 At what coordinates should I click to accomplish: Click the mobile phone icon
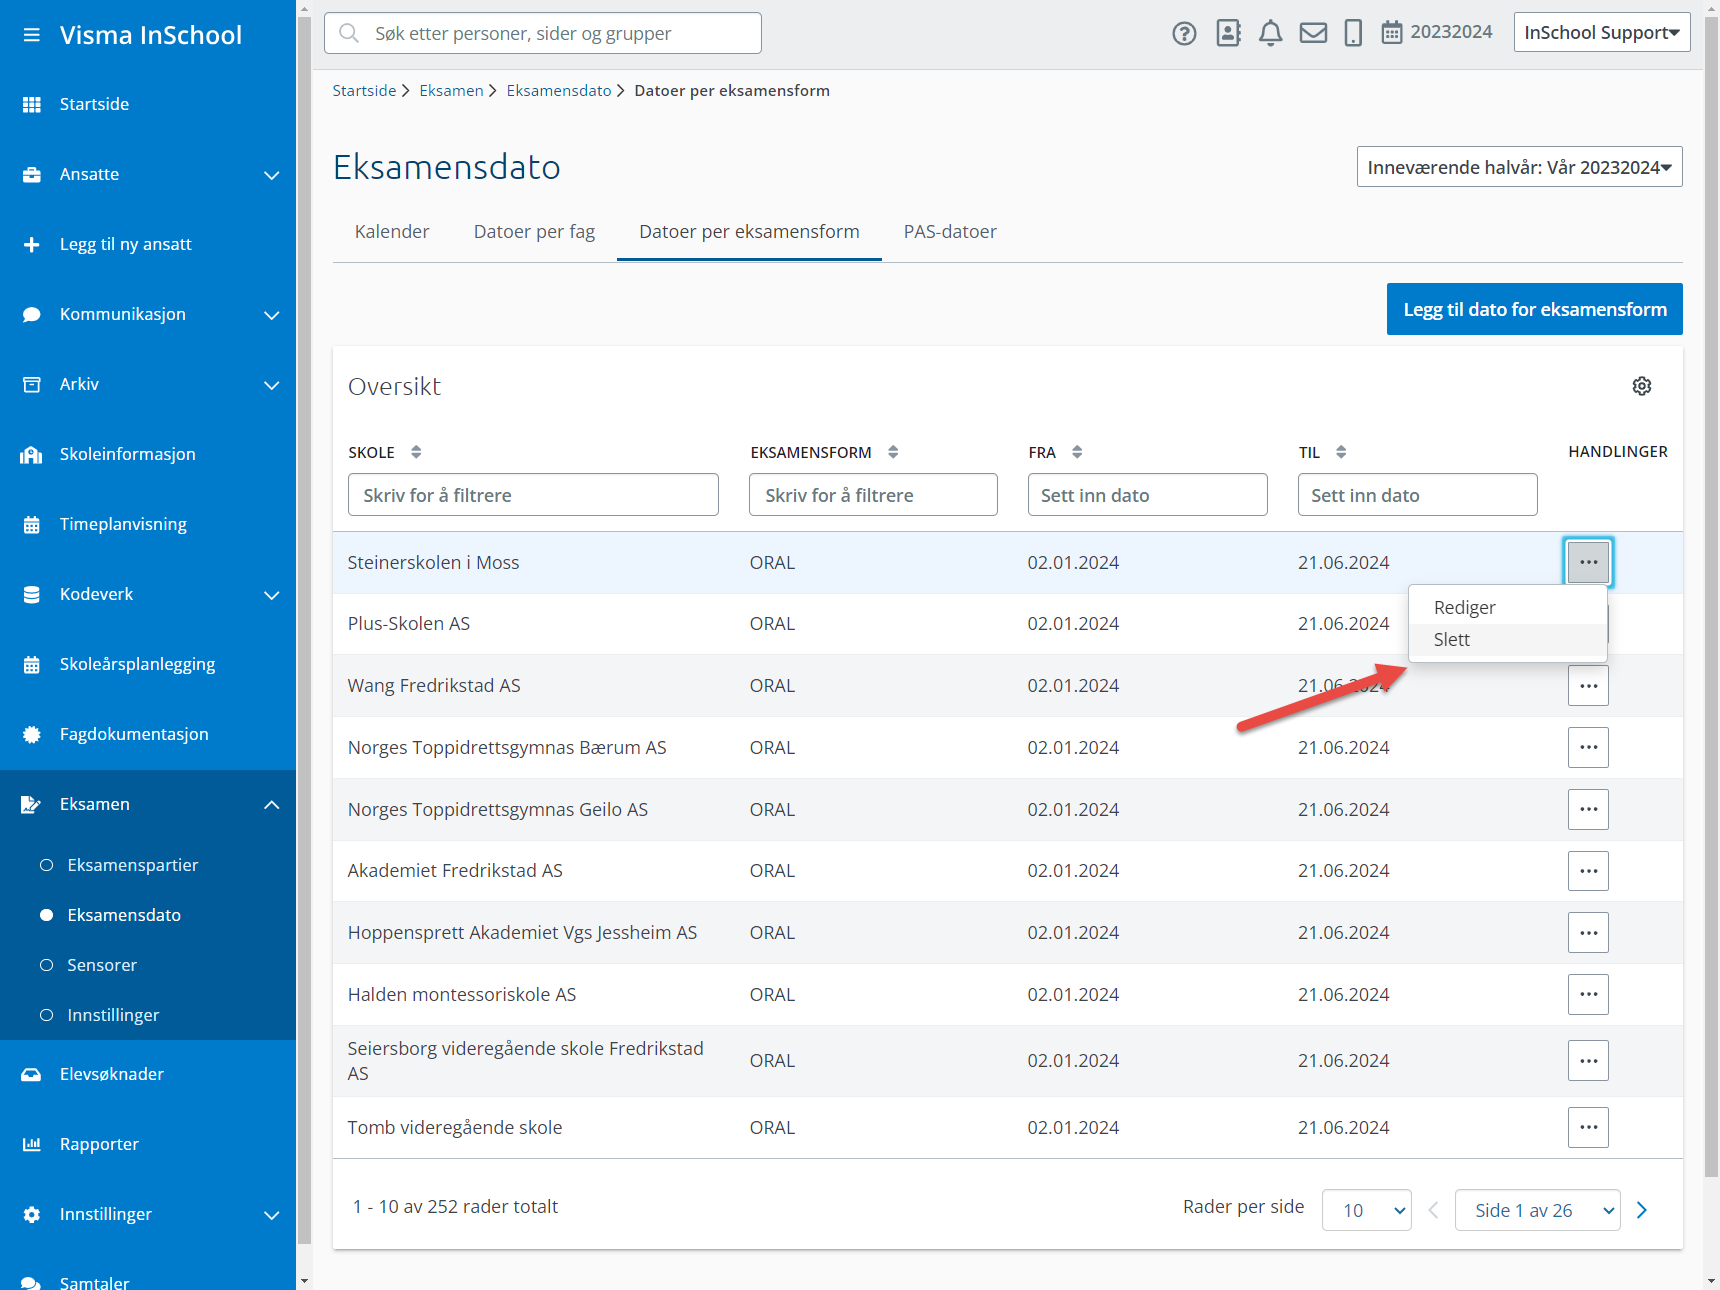point(1353,33)
